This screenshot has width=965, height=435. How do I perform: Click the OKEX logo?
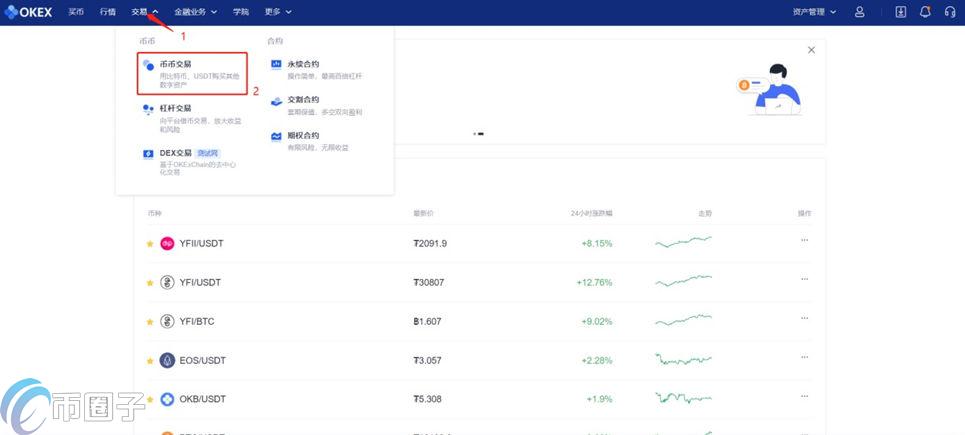28,12
